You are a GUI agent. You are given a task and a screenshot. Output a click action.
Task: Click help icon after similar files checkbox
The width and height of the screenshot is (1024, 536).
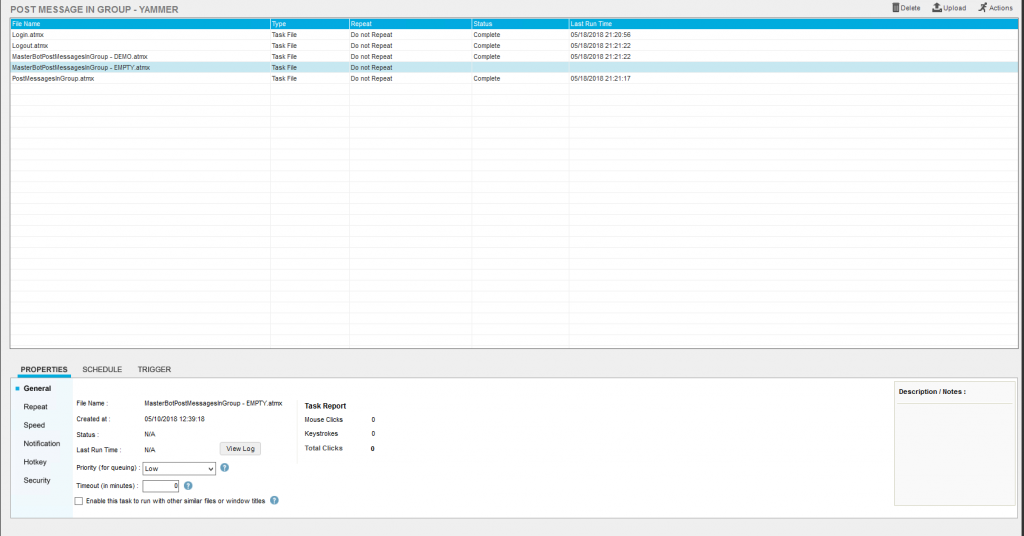274,500
